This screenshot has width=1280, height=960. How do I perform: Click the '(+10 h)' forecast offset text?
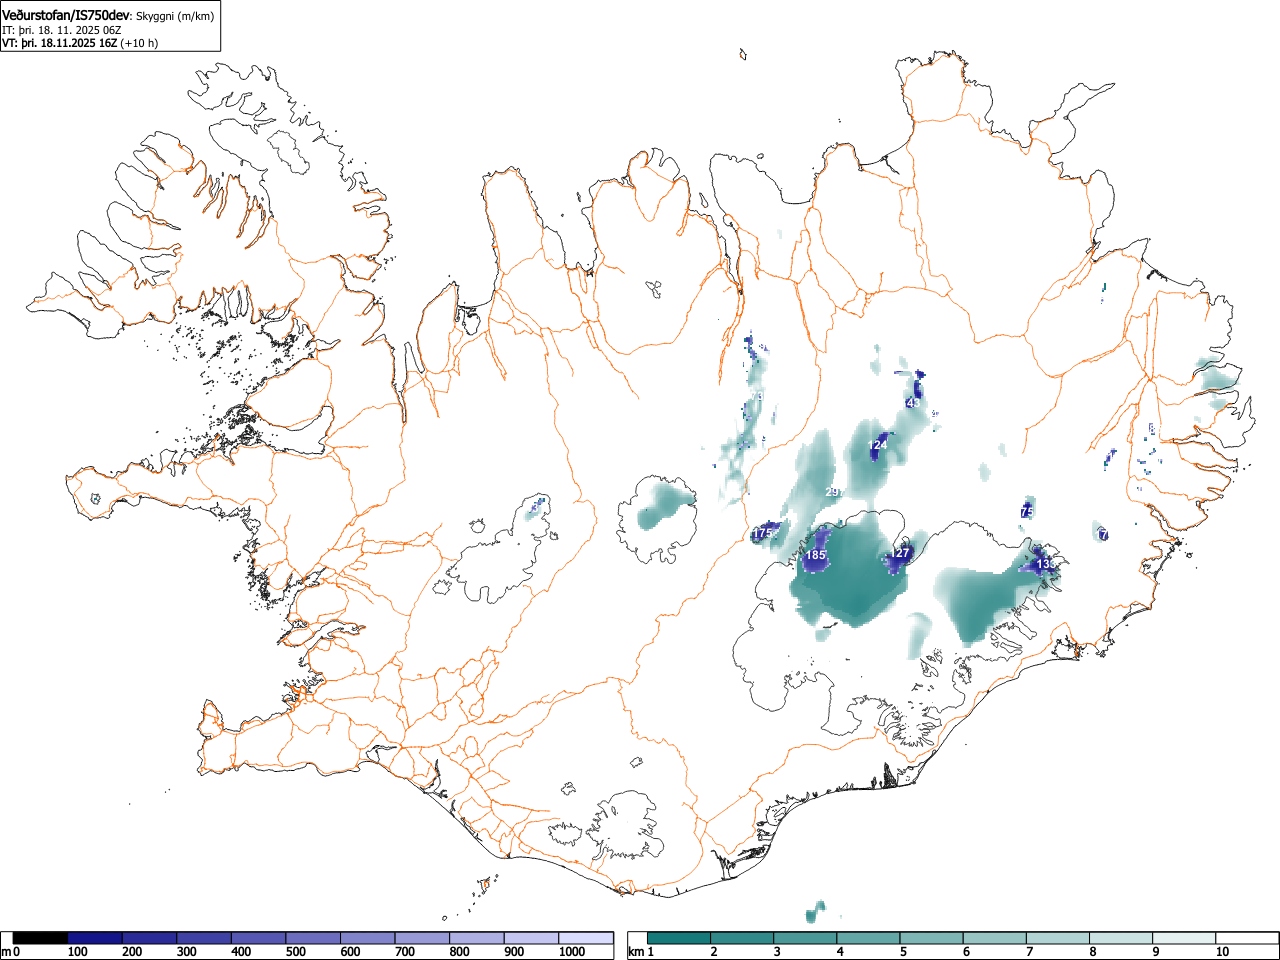pyautogui.click(x=139, y=43)
